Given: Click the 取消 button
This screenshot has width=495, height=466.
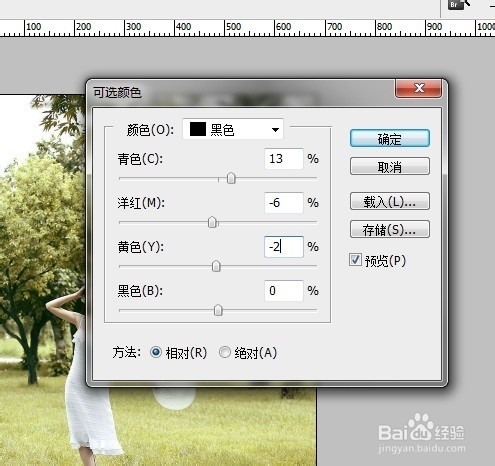Looking at the screenshot, I should pos(390,166).
